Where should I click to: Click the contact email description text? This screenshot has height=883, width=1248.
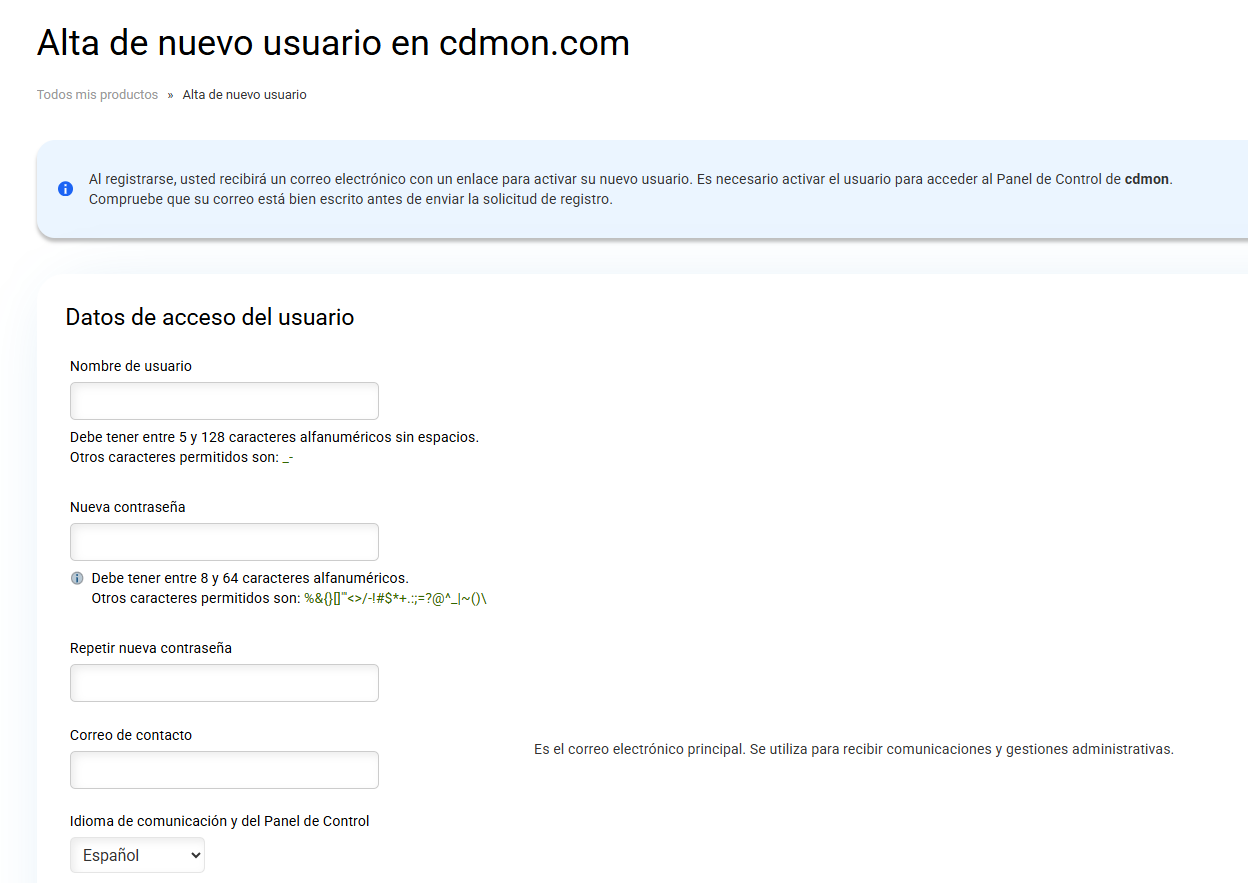[x=853, y=749]
